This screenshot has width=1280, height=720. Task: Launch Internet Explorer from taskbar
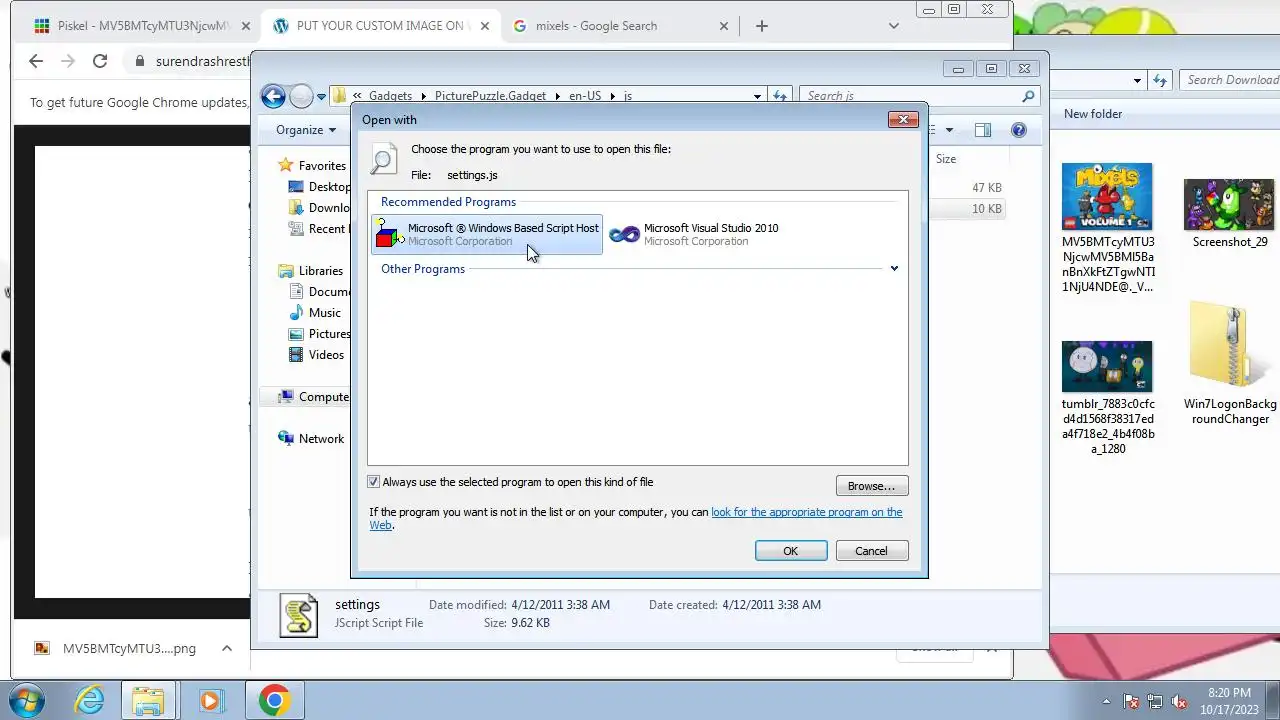click(89, 700)
